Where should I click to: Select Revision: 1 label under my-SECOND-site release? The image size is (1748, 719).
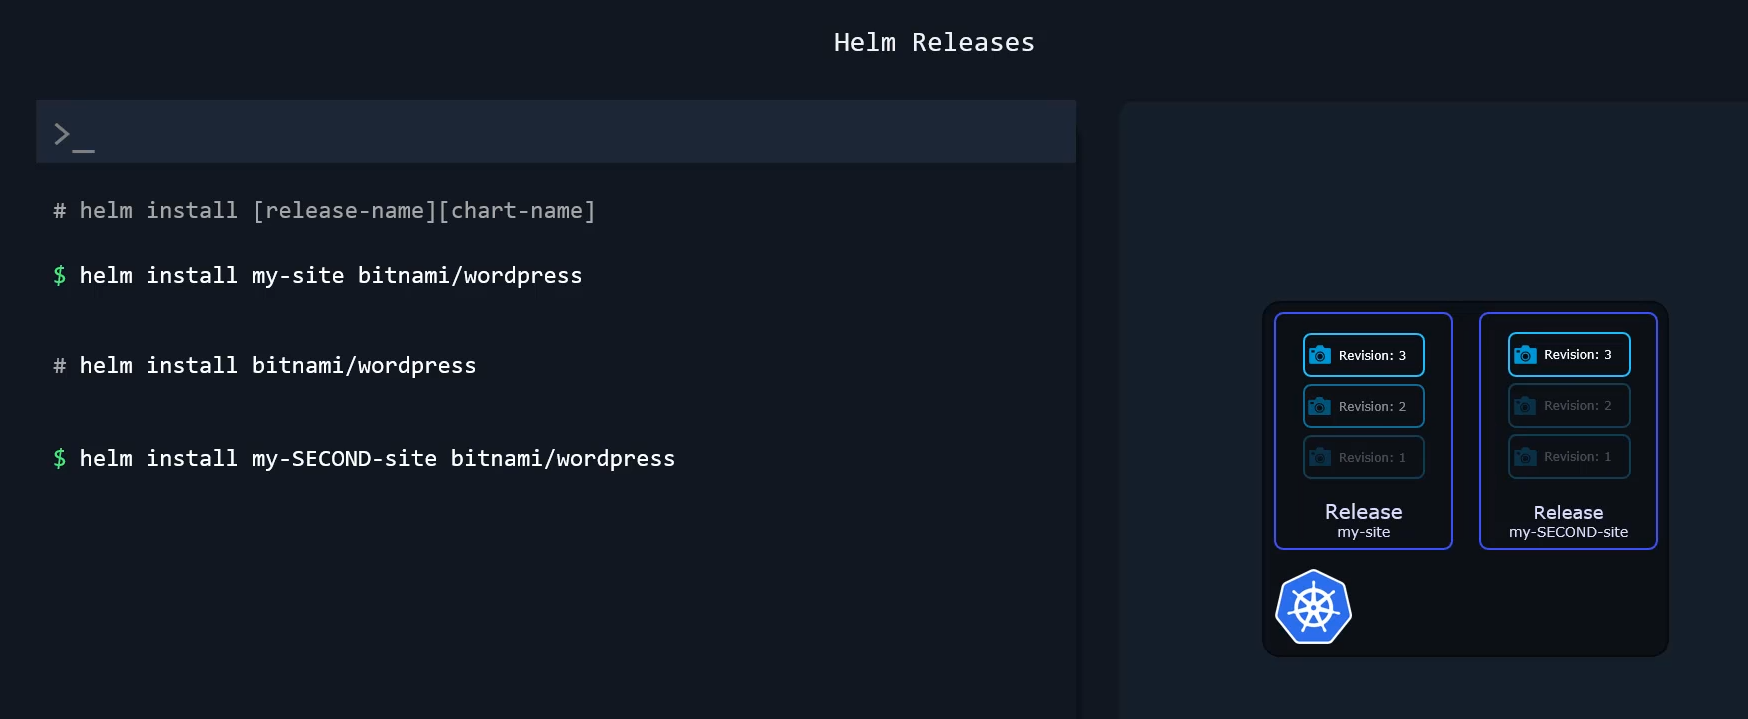coord(1577,456)
